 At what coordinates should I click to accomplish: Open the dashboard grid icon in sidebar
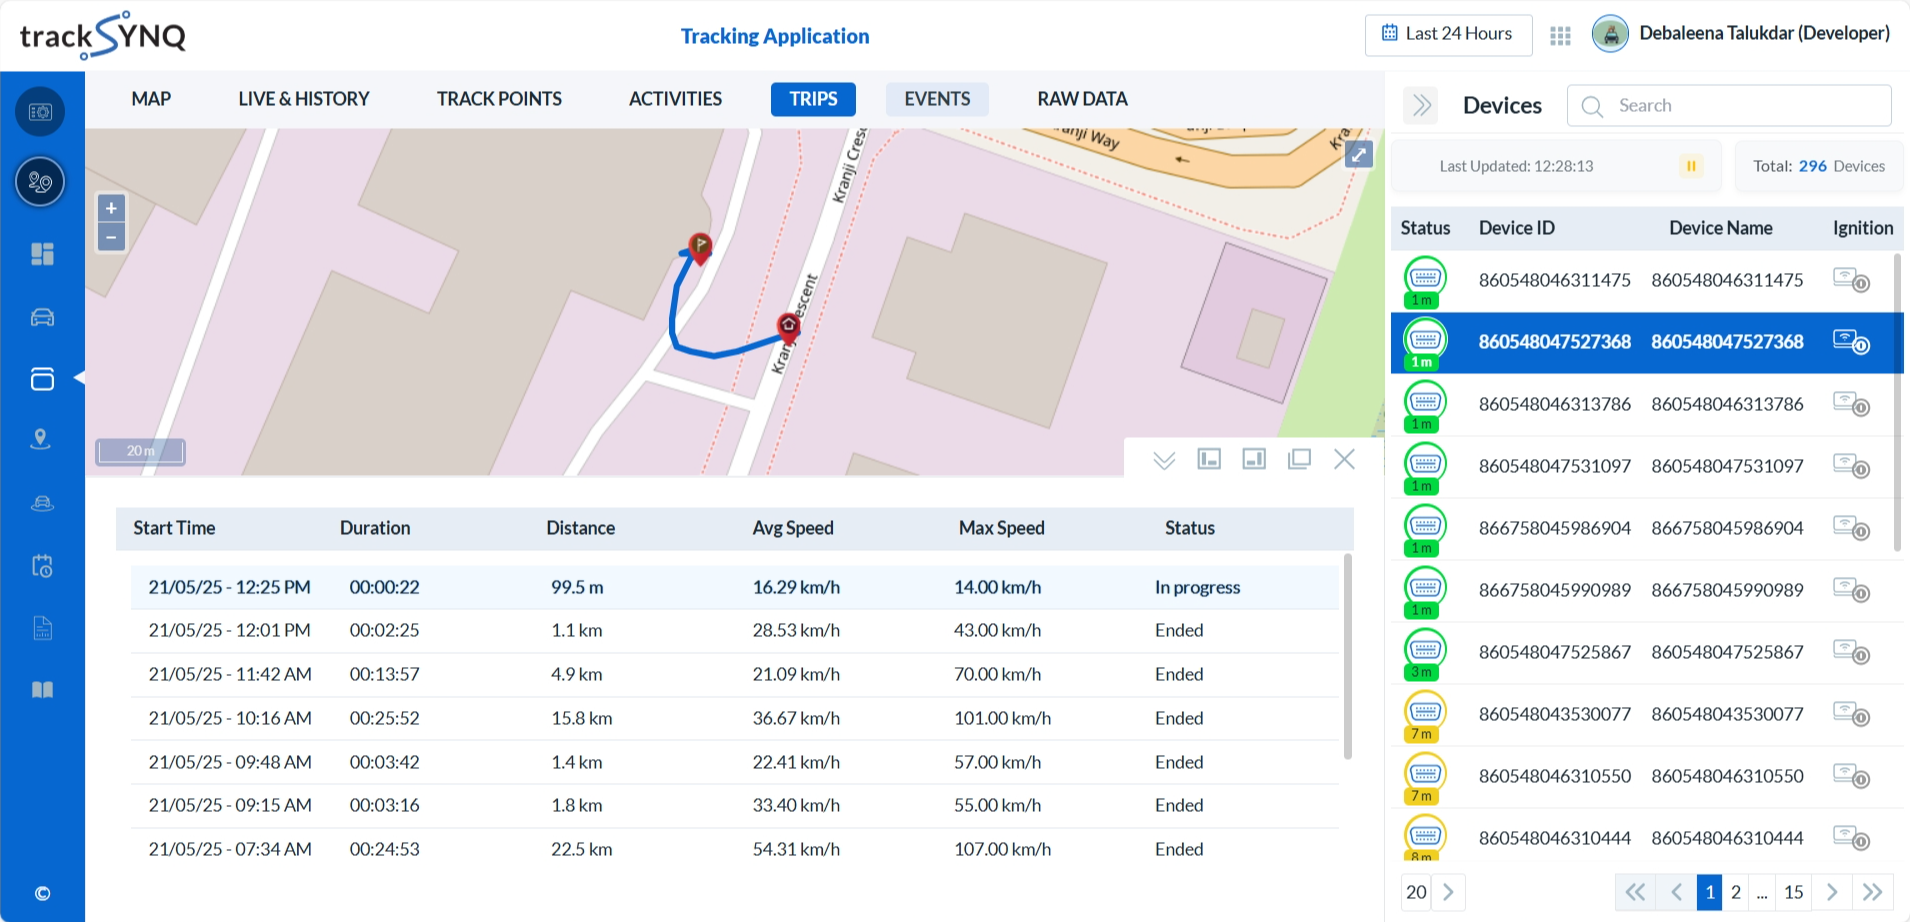click(x=40, y=254)
